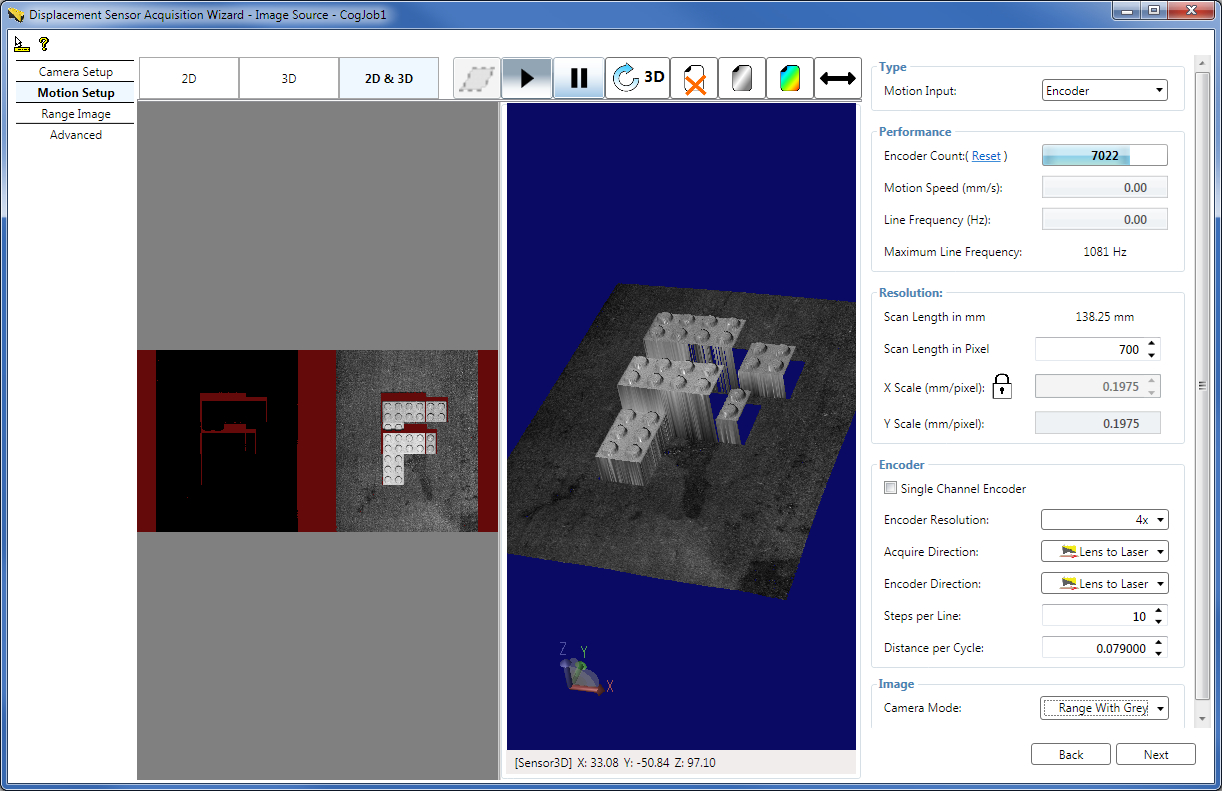
Task: Toggle the X Scale lock
Action: 1001,386
